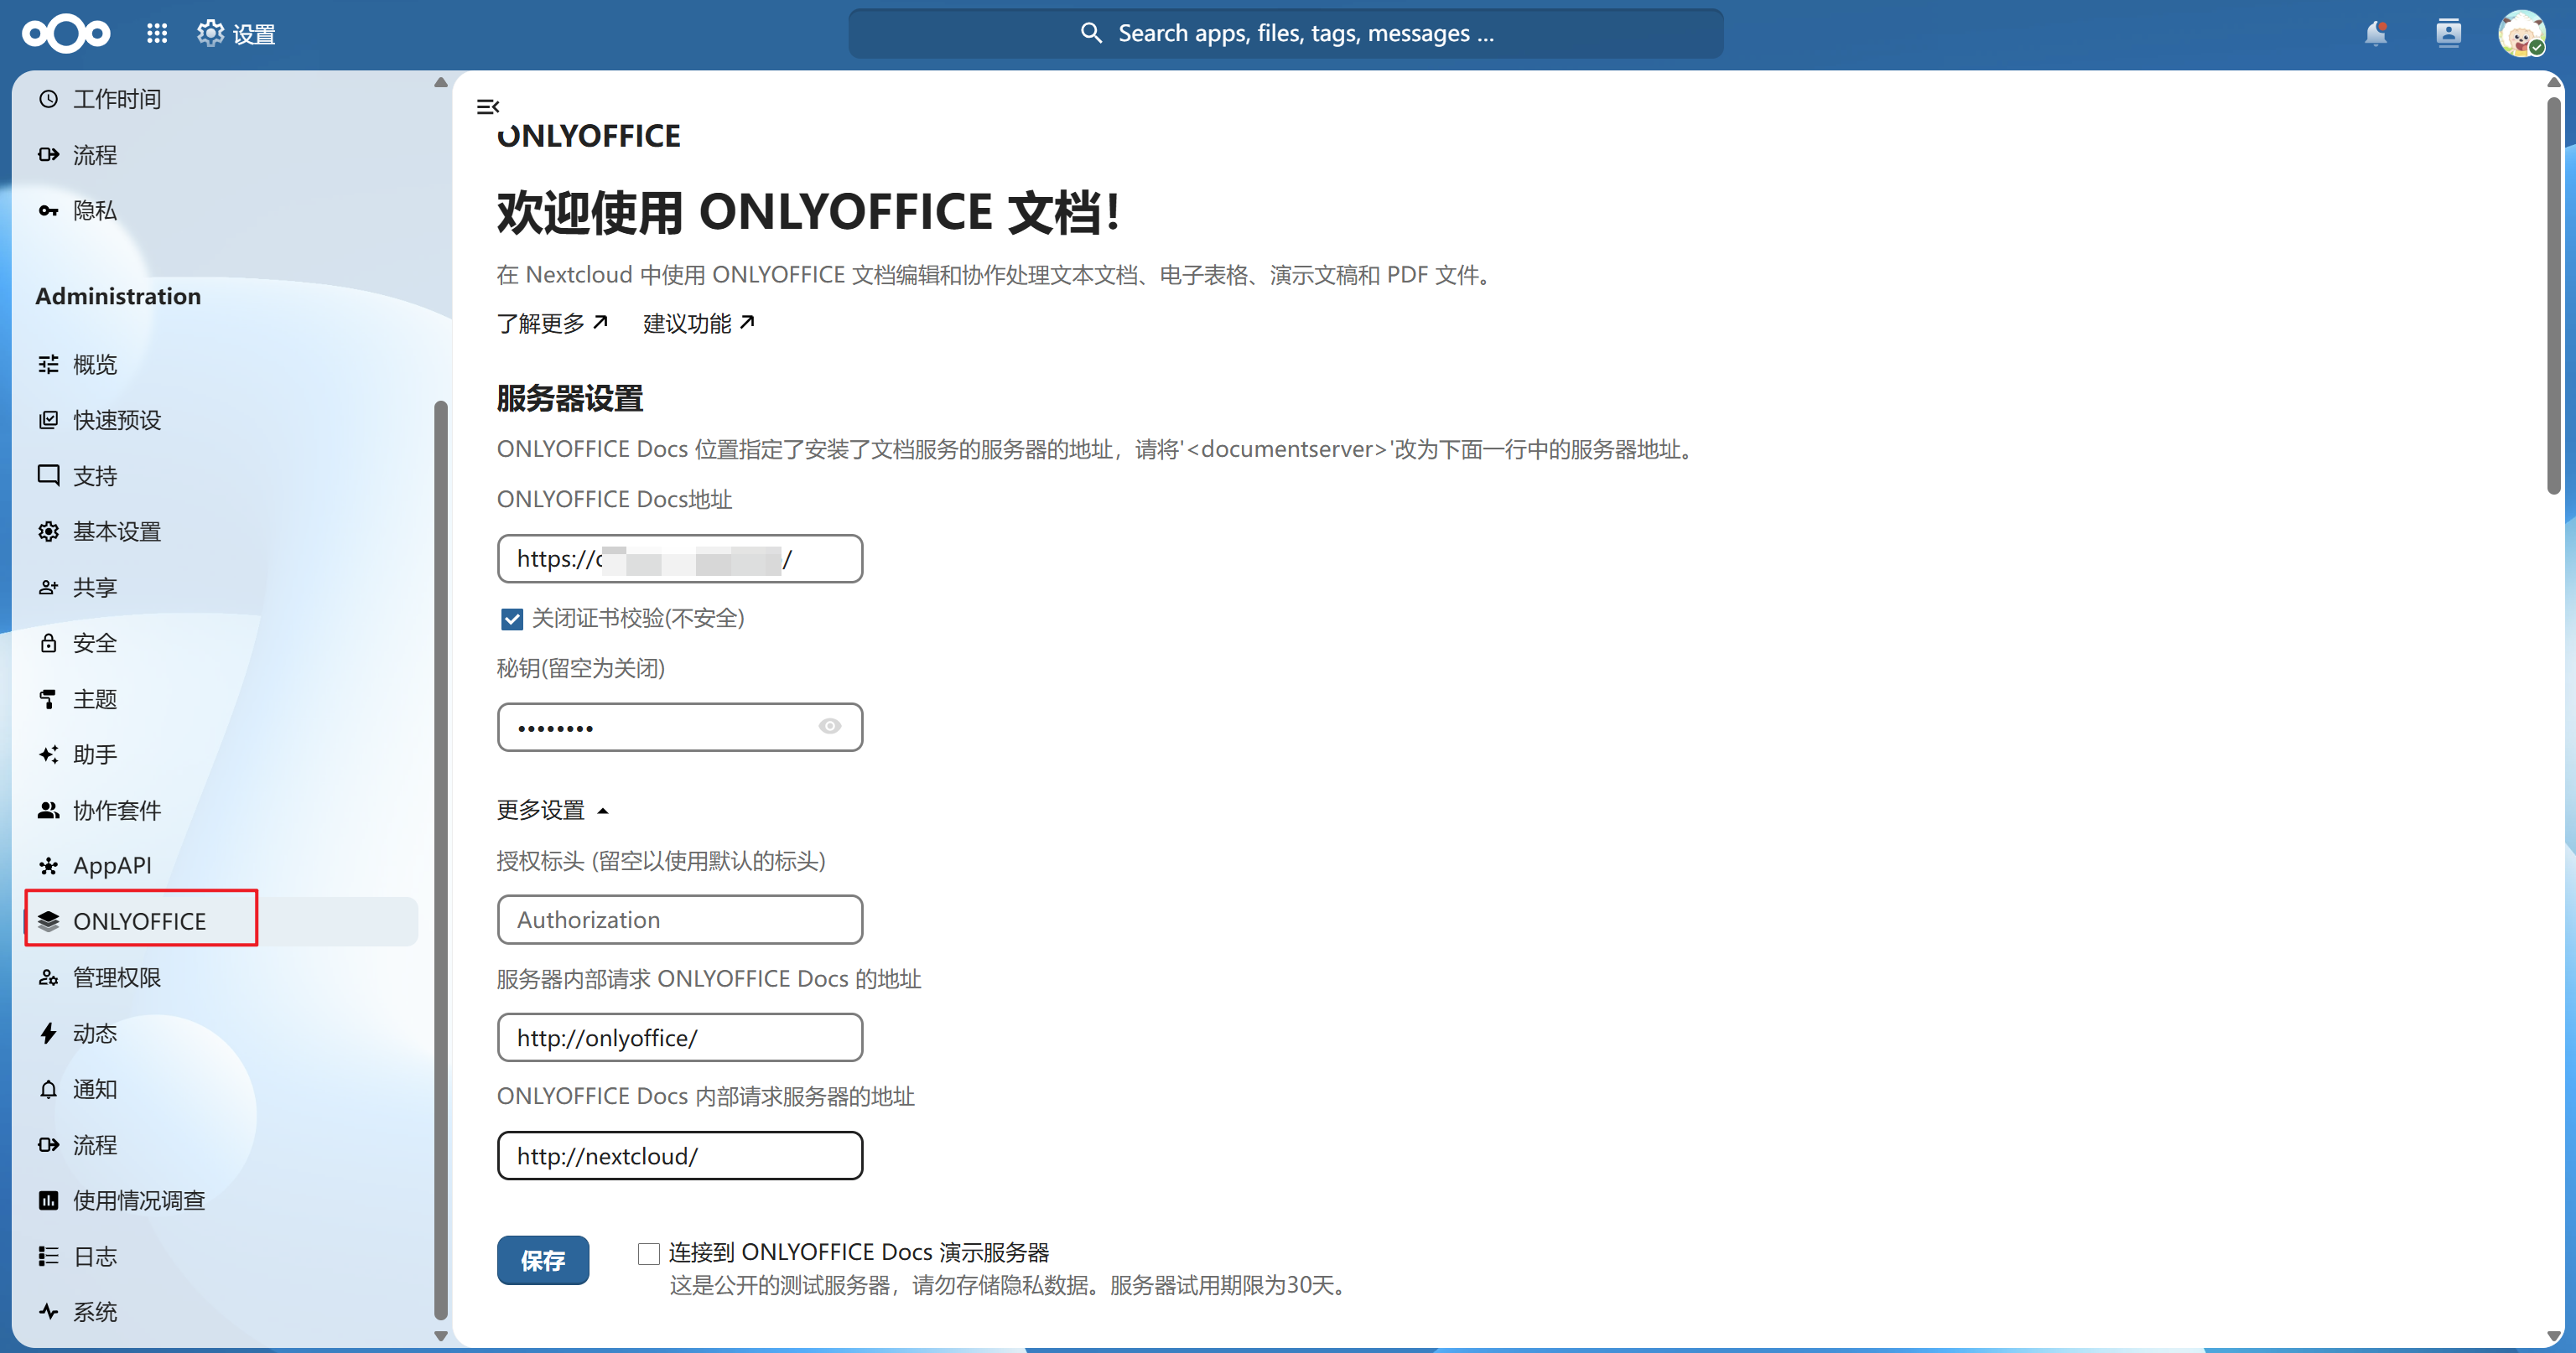This screenshot has width=2576, height=1353.
Task: Focus the Authorization header field
Action: (680, 919)
